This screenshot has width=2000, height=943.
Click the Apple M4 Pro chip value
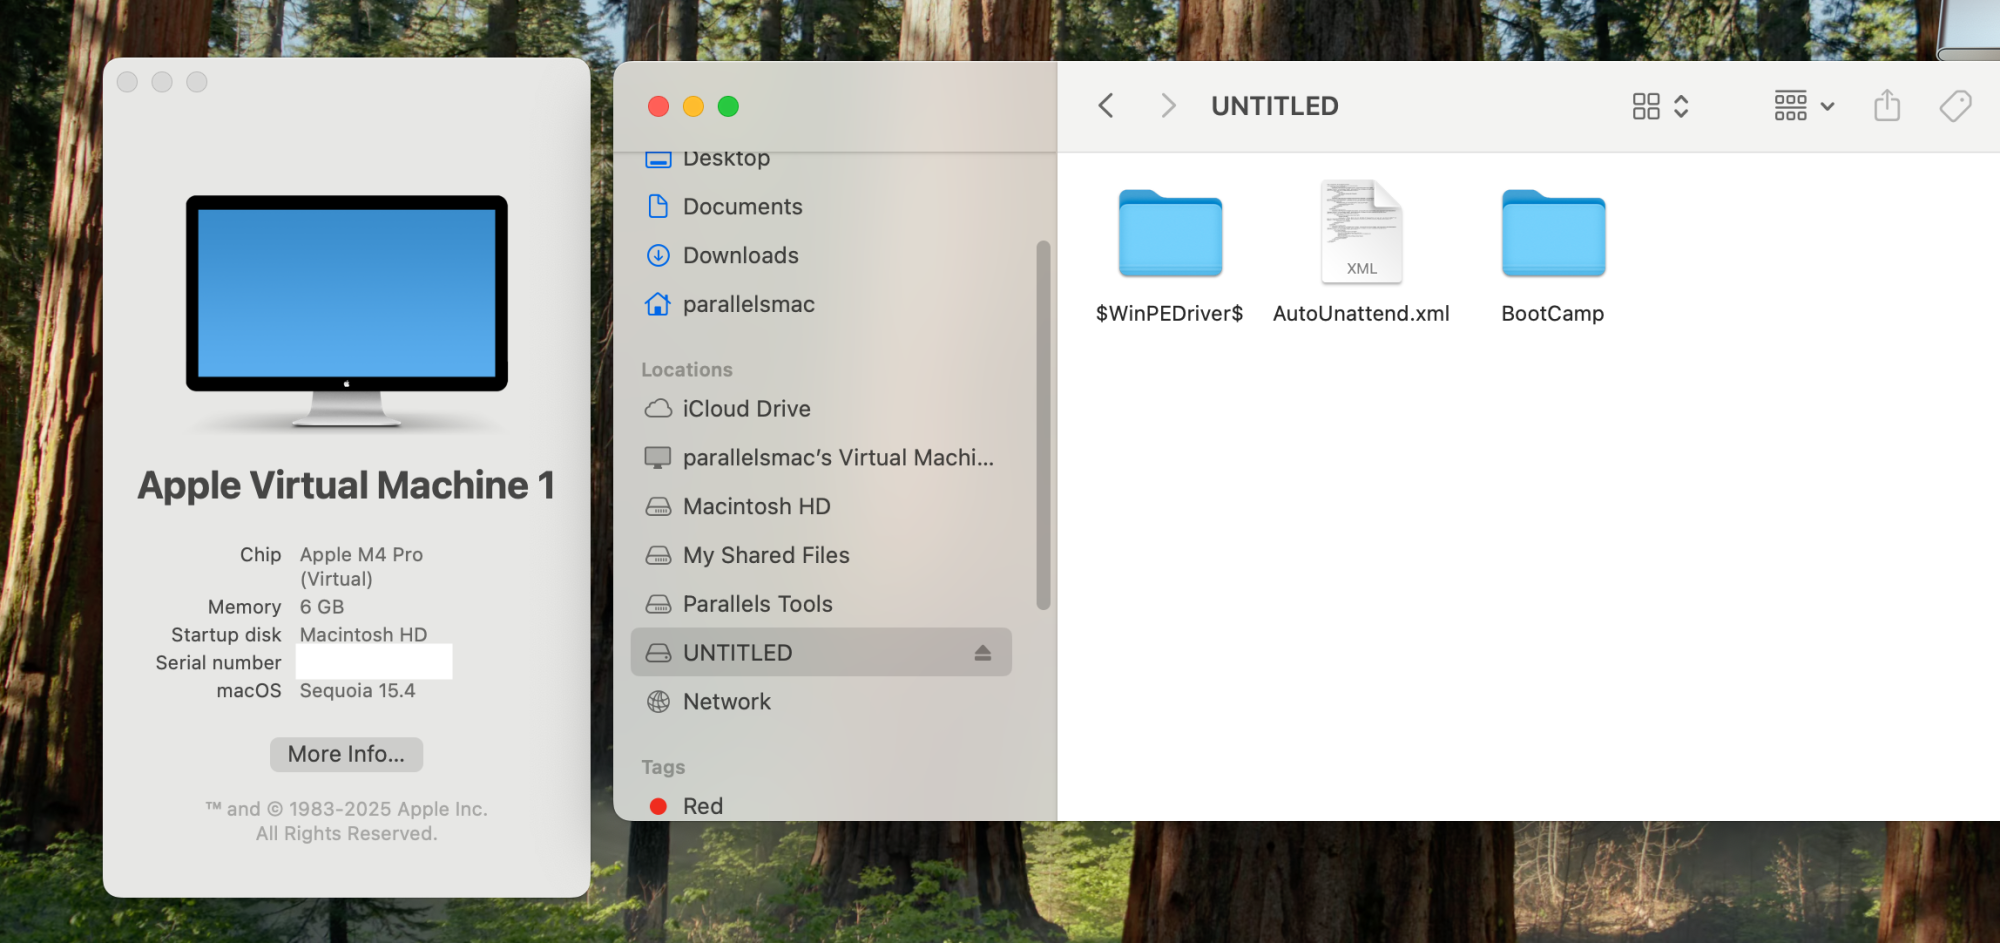pos(361,566)
